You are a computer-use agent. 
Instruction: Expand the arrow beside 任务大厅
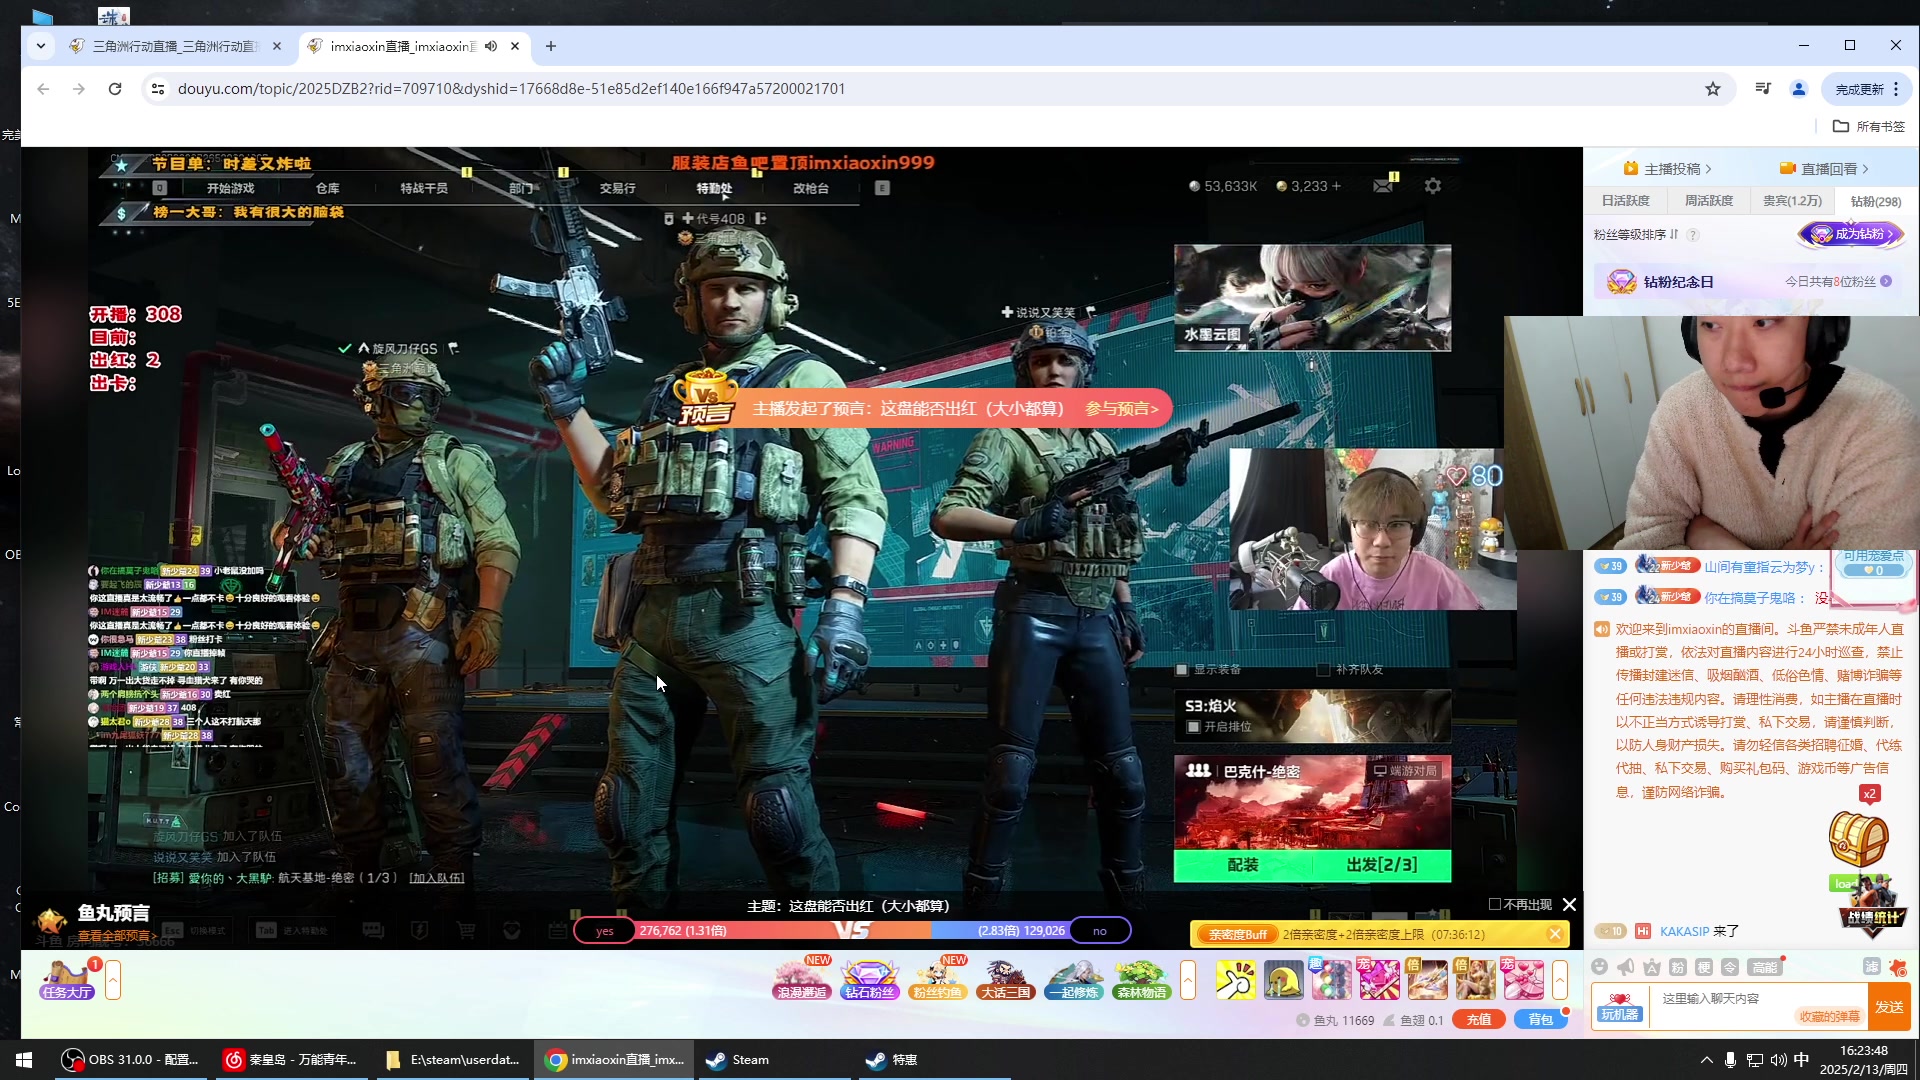pos(113,980)
